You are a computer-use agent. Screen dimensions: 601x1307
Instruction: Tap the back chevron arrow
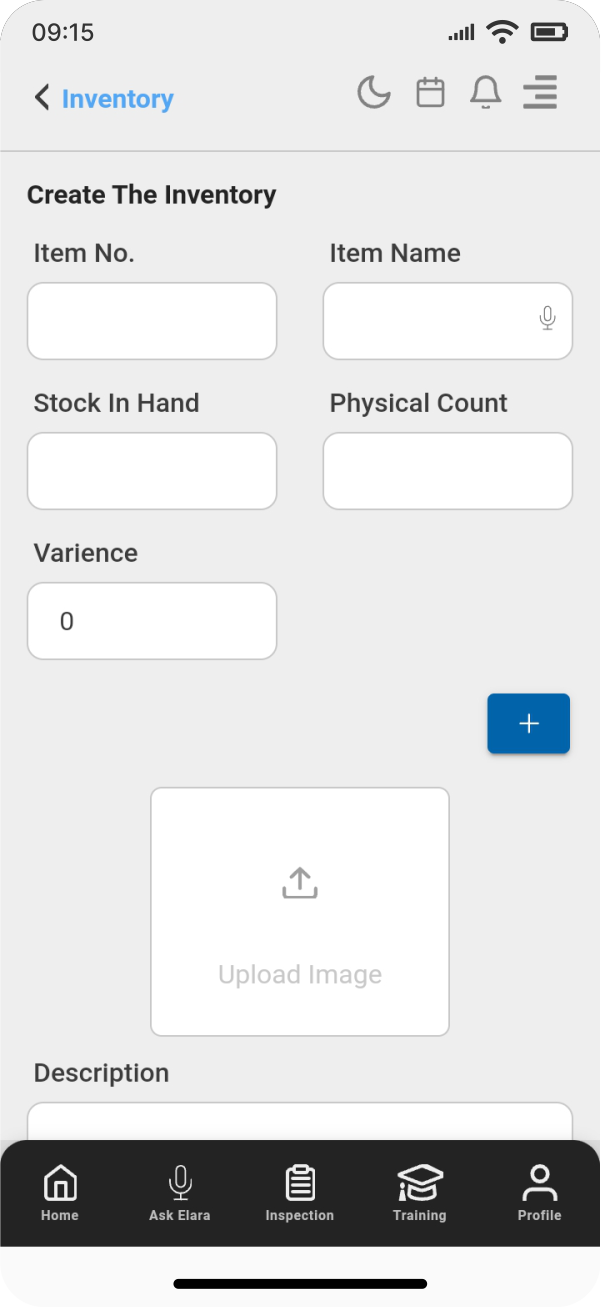[x=41, y=98]
